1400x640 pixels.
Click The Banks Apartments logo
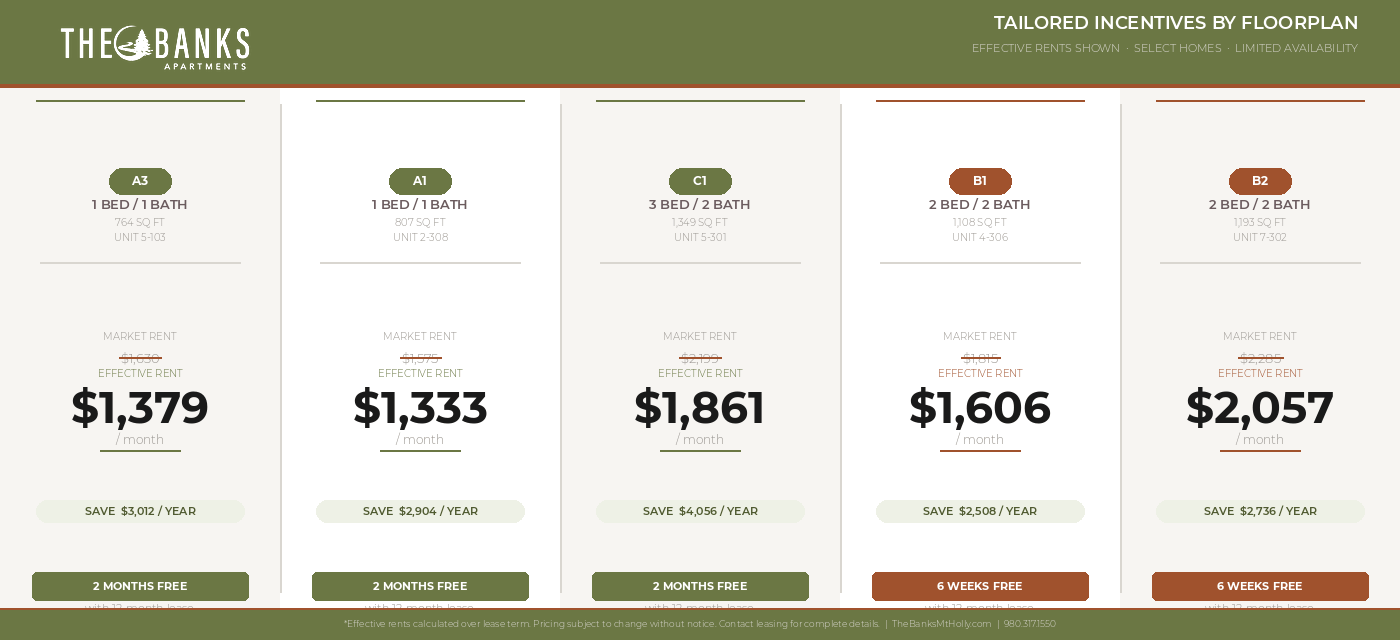click(155, 47)
